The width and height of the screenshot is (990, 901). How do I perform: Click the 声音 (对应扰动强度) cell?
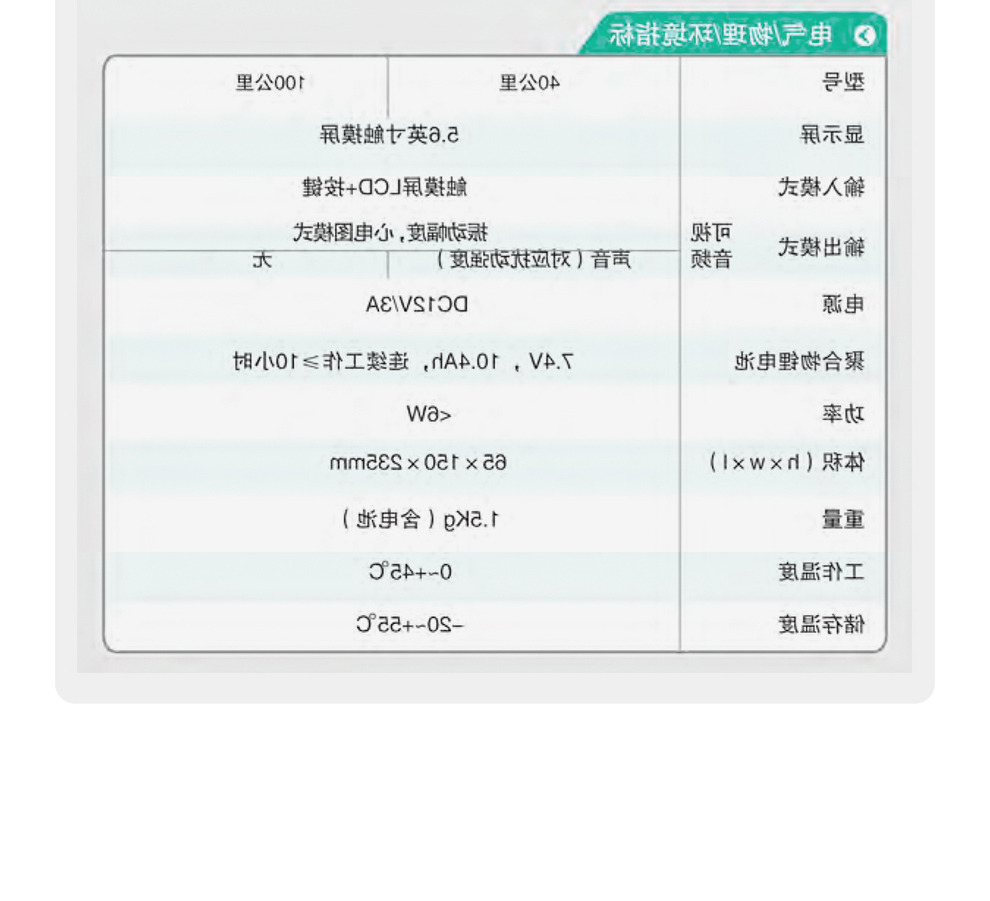(x=533, y=262)
